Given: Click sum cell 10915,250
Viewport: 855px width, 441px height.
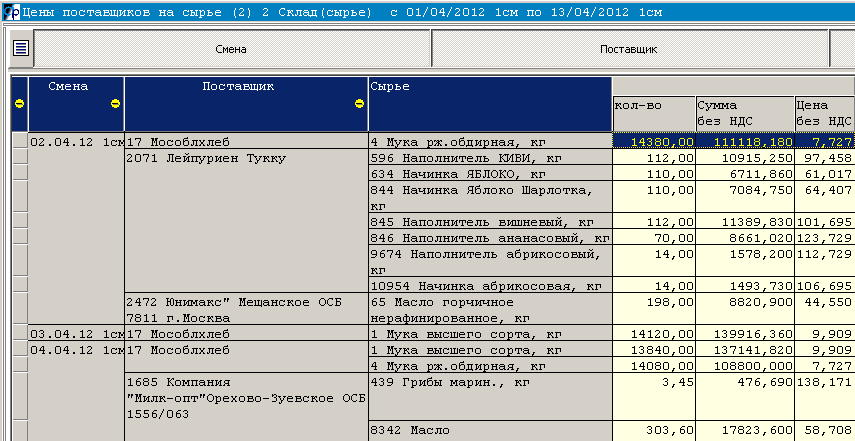Looking at the screenshot, I should coord(745,158).
